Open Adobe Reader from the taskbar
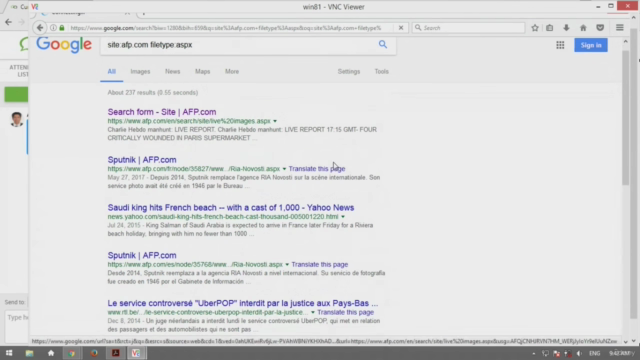Viewport: 640px width, 360px height. click(116, 353)
